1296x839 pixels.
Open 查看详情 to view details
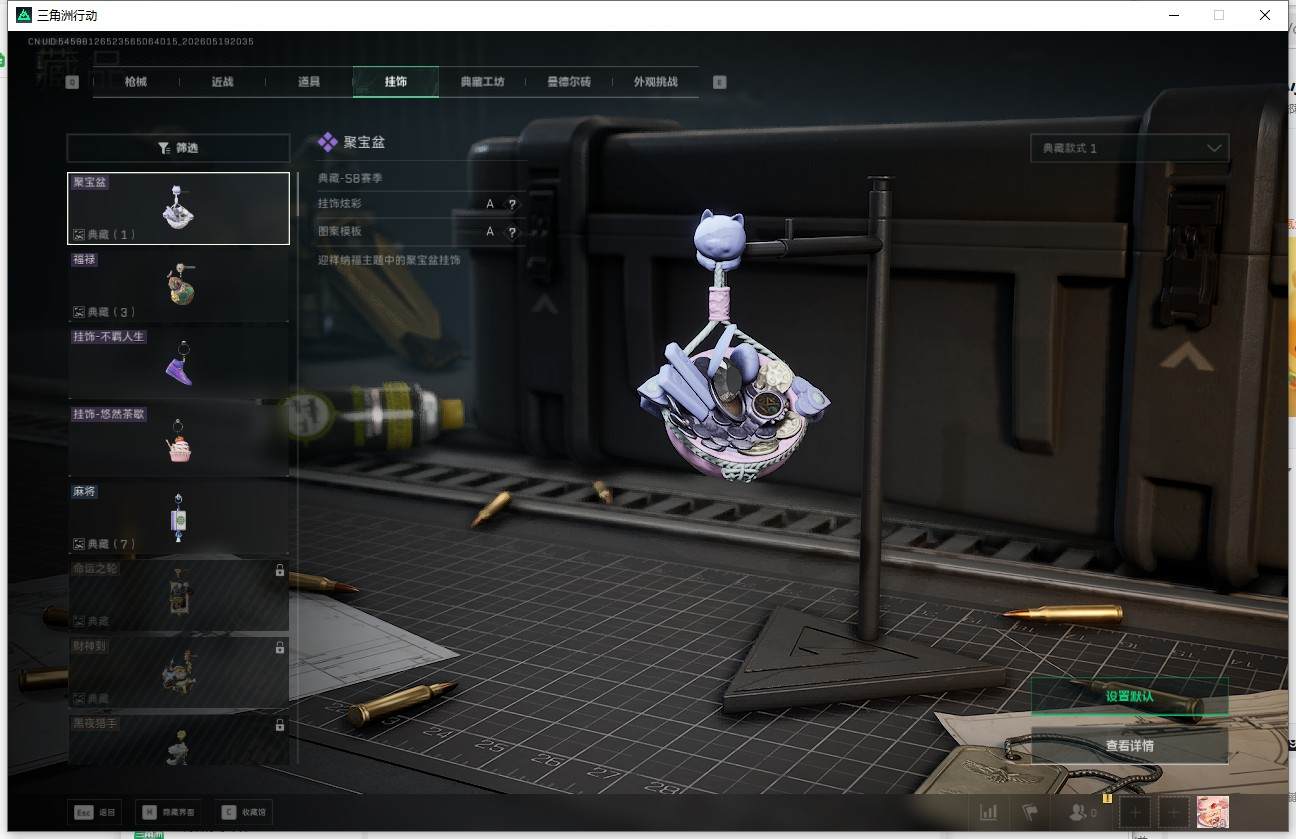1130,745
